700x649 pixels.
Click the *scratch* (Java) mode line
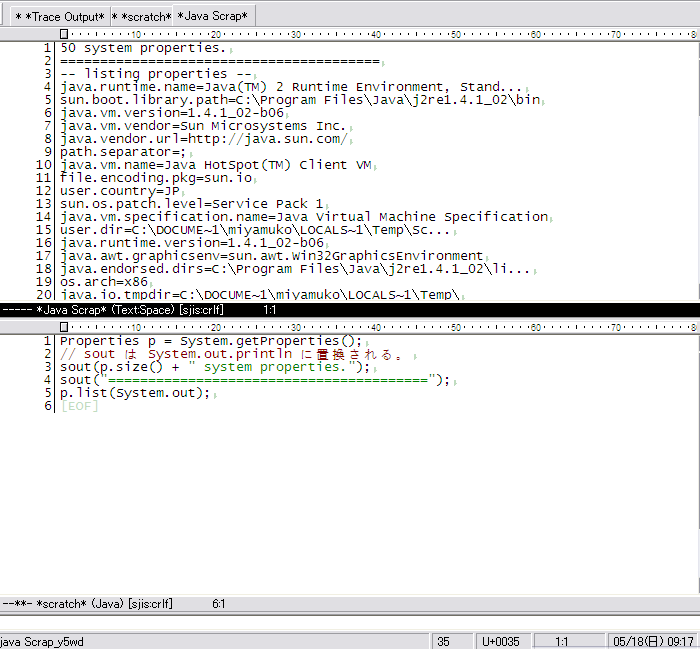point(350,604)
